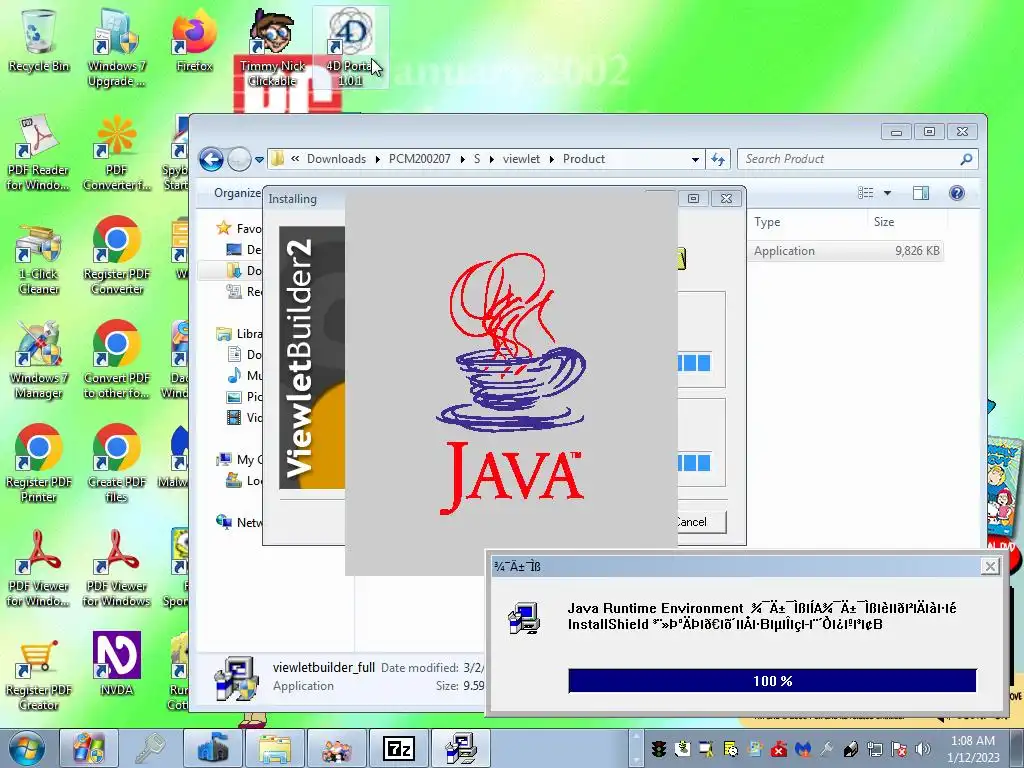This screenshot has height=768, width=1024.
Task: Select the NVDA desktop shortcut
Action: click(116, 664)
